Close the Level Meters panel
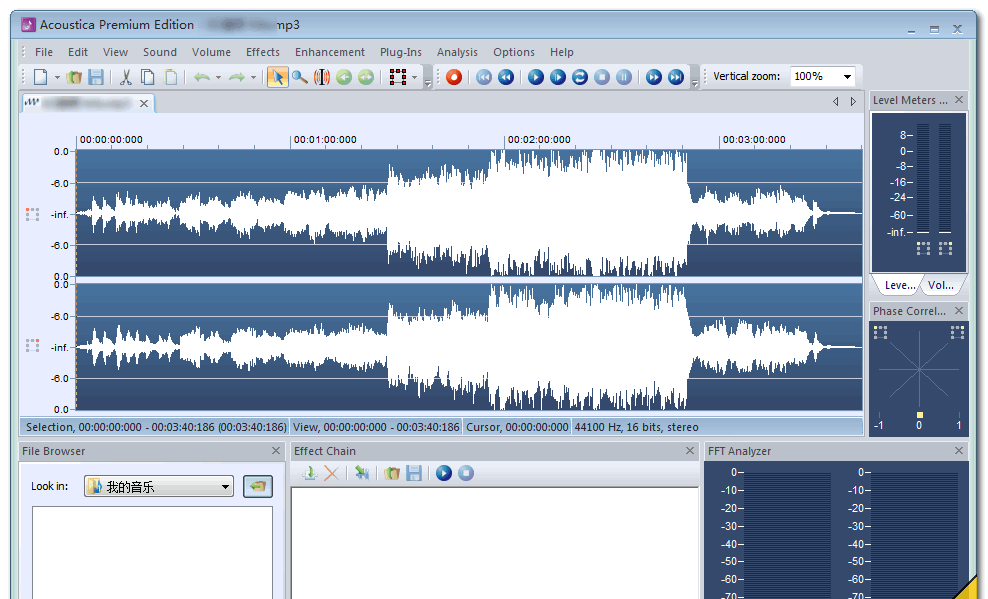Viewport: 988px width, 599px height. [x=958, y=100]
